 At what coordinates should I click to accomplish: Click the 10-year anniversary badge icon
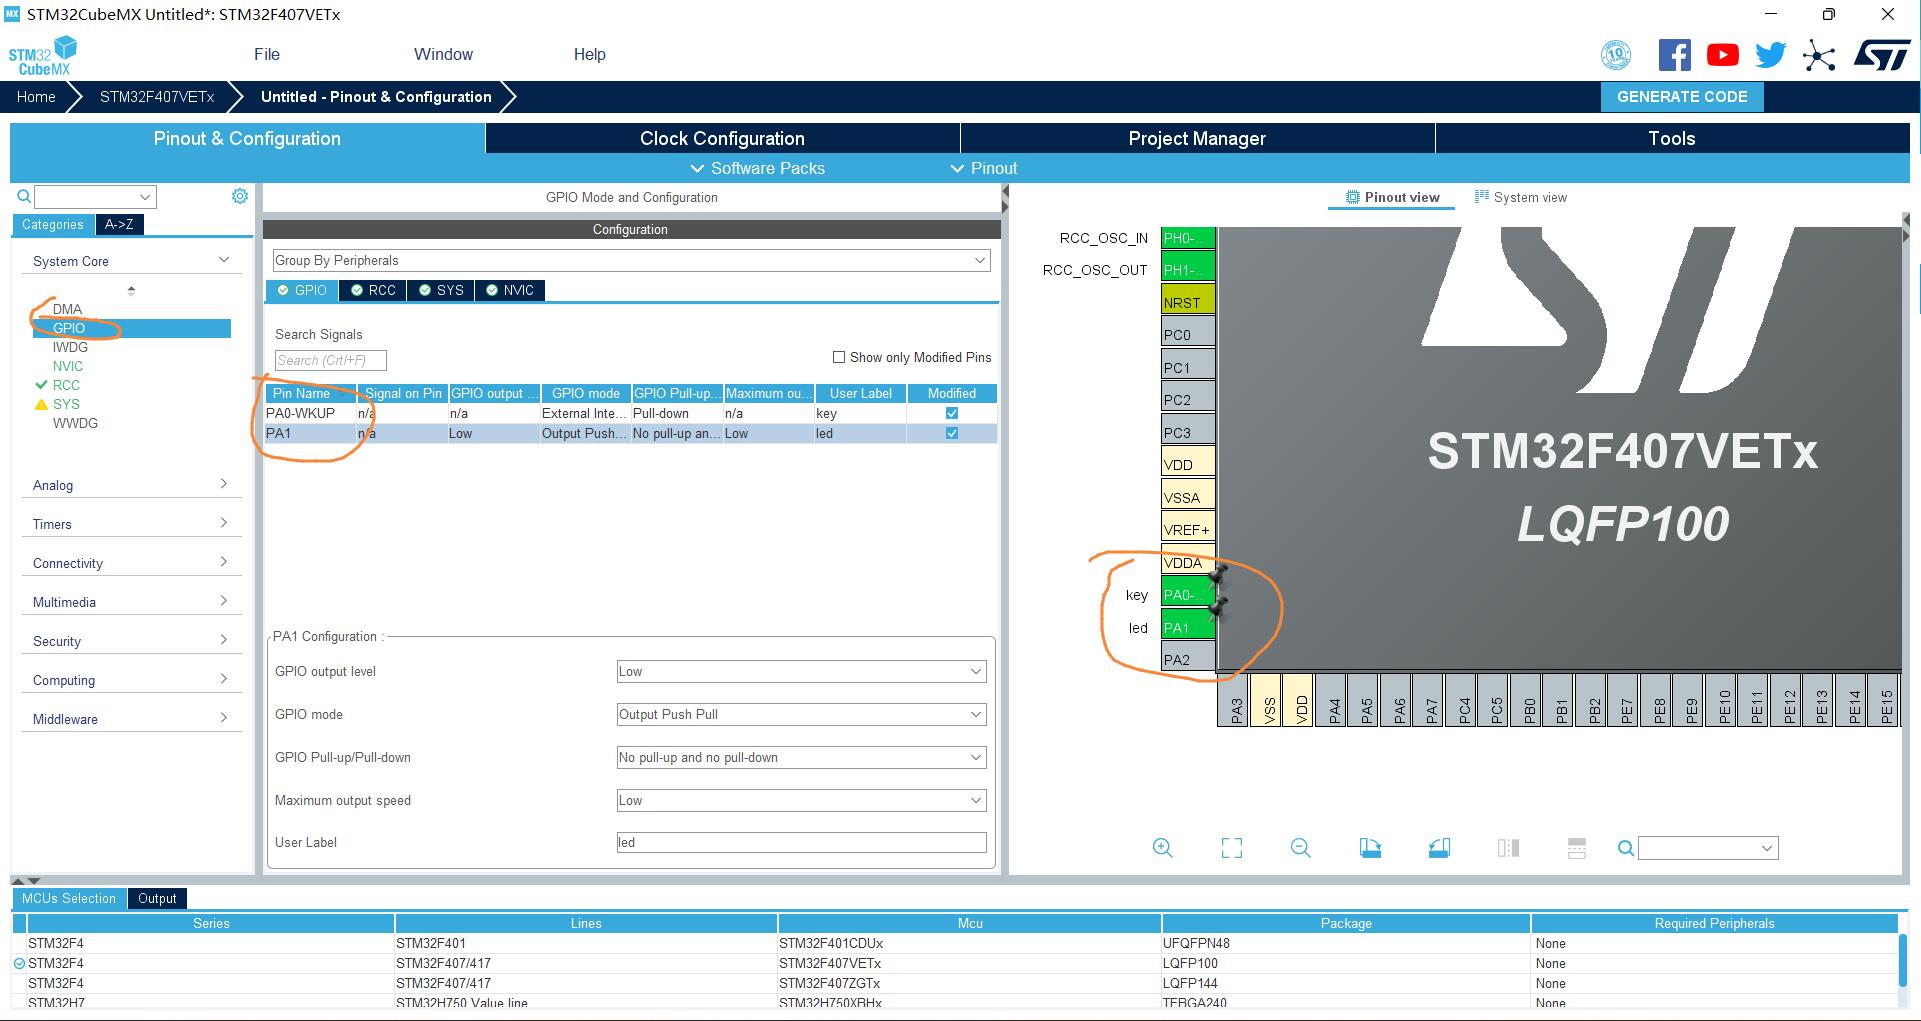click(1616, 55)
